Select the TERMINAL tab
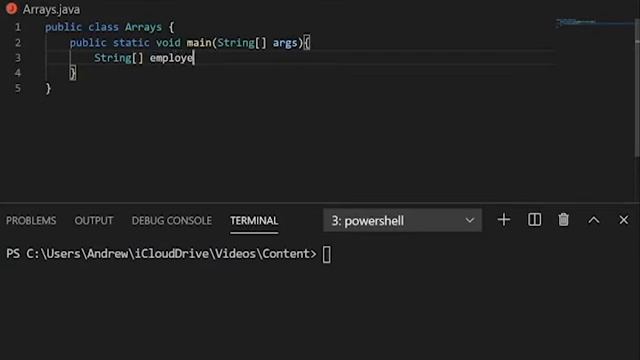Viewport: 640px width, 360px height. tap(254, 221)
